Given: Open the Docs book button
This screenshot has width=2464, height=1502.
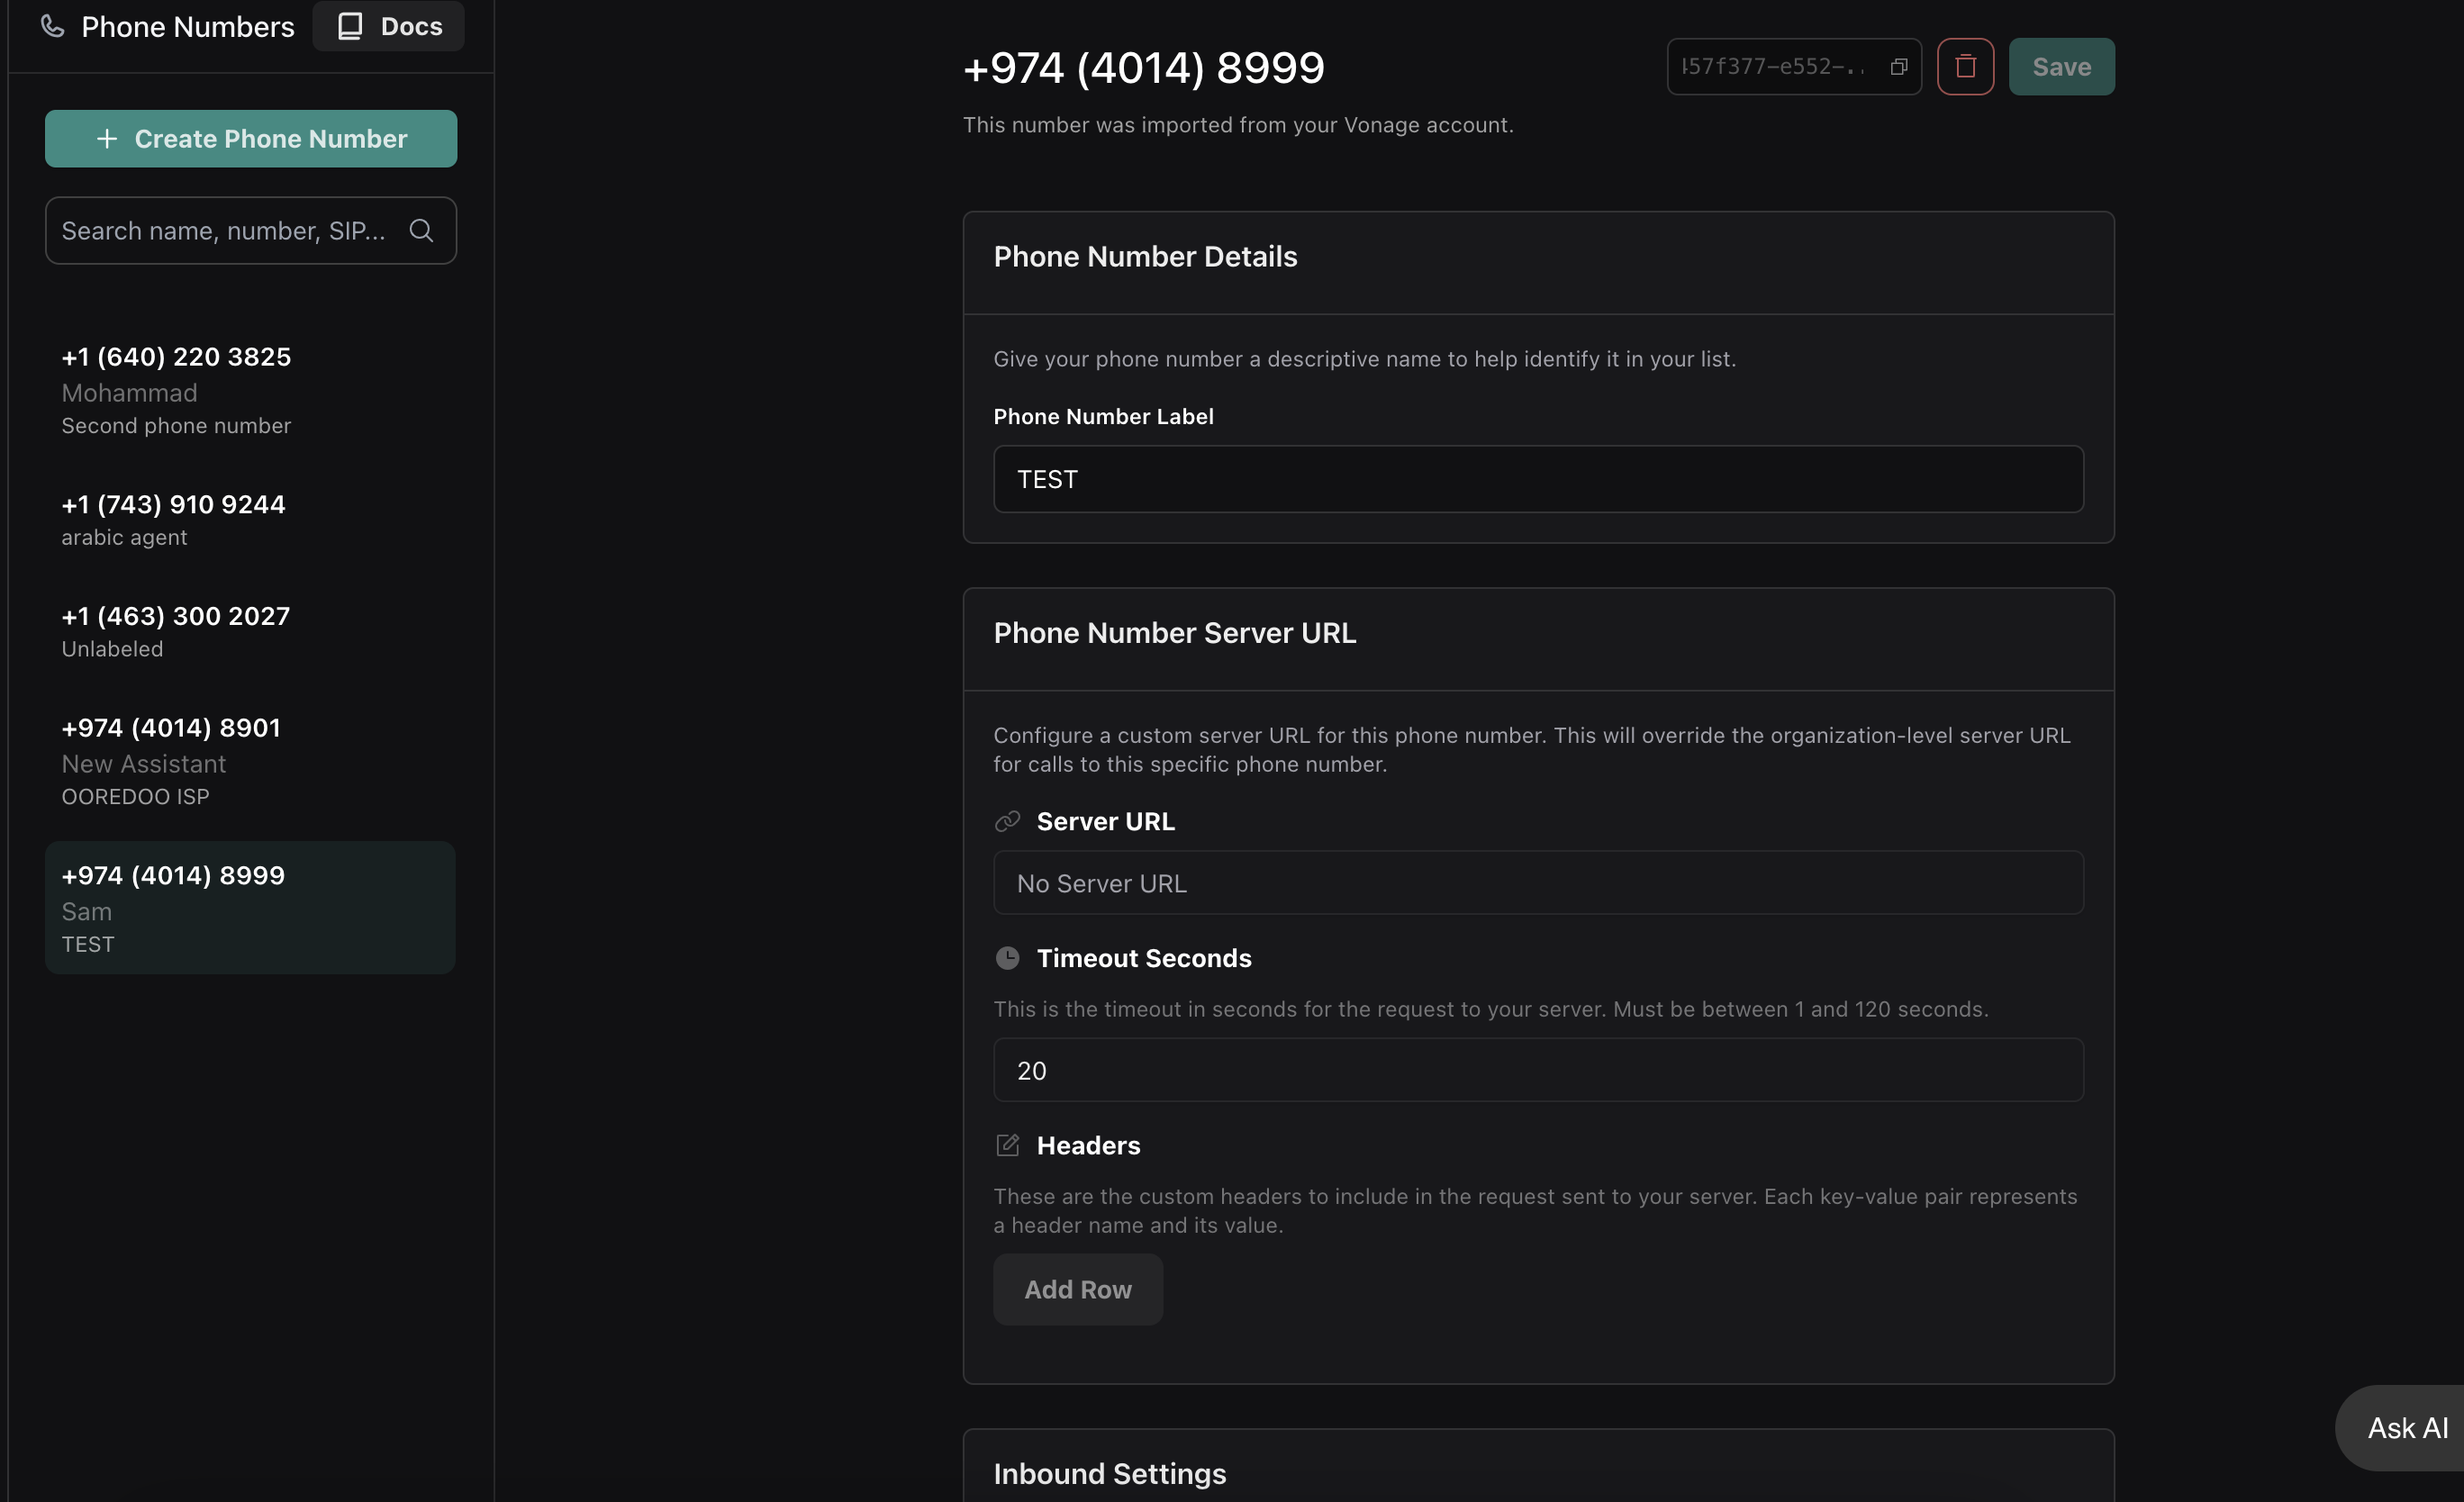Looking at the screenshot, I should (x=389, y=26).
